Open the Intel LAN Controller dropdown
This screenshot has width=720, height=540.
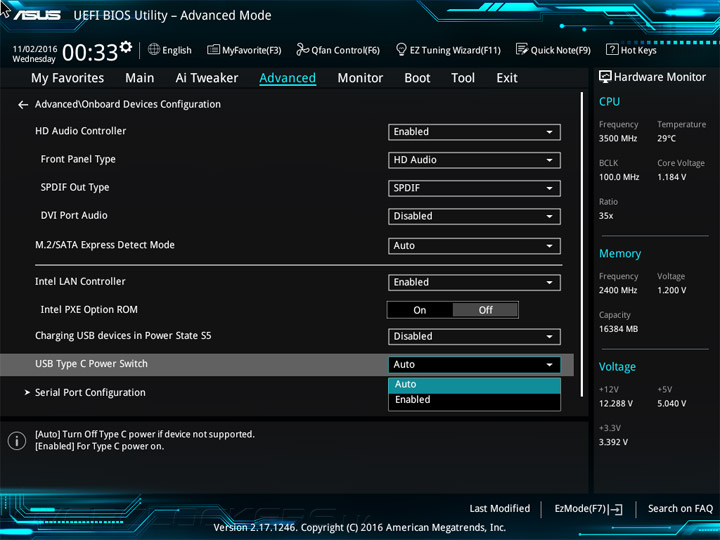pyautogui.click(x=474, y=282)
